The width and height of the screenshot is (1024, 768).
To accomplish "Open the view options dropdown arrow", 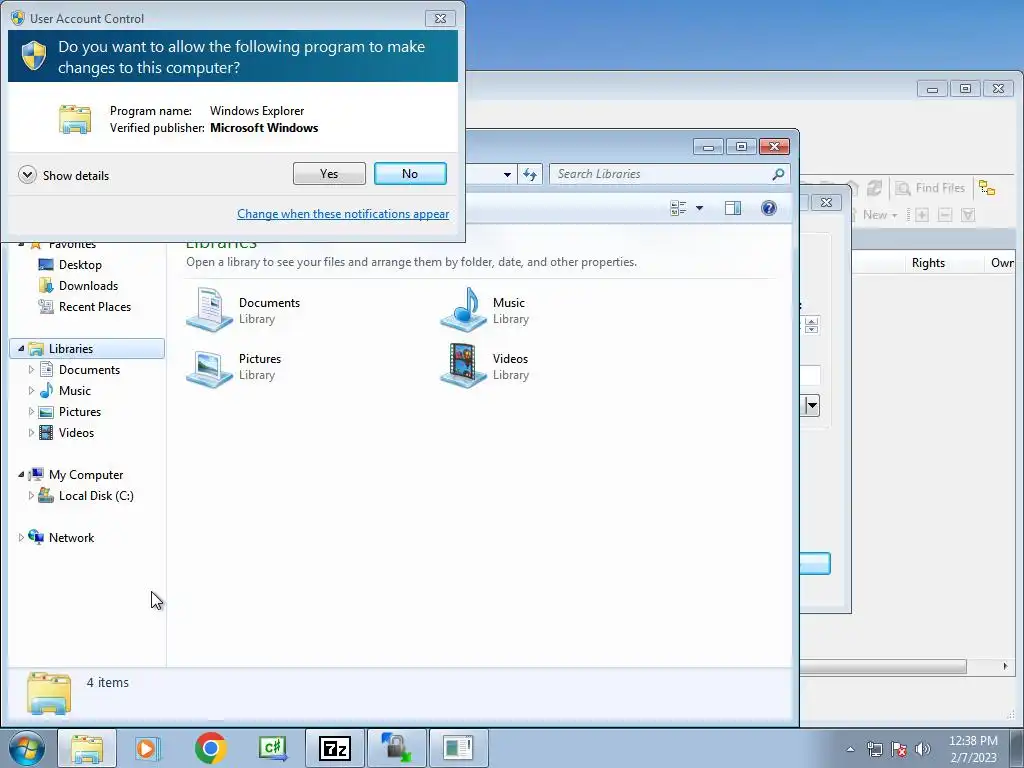I will (x=699, y=208).
